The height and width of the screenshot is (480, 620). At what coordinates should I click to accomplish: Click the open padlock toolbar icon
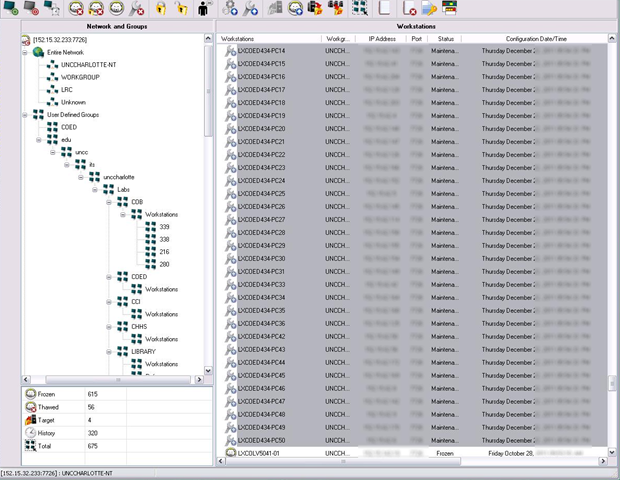point(183,9)
